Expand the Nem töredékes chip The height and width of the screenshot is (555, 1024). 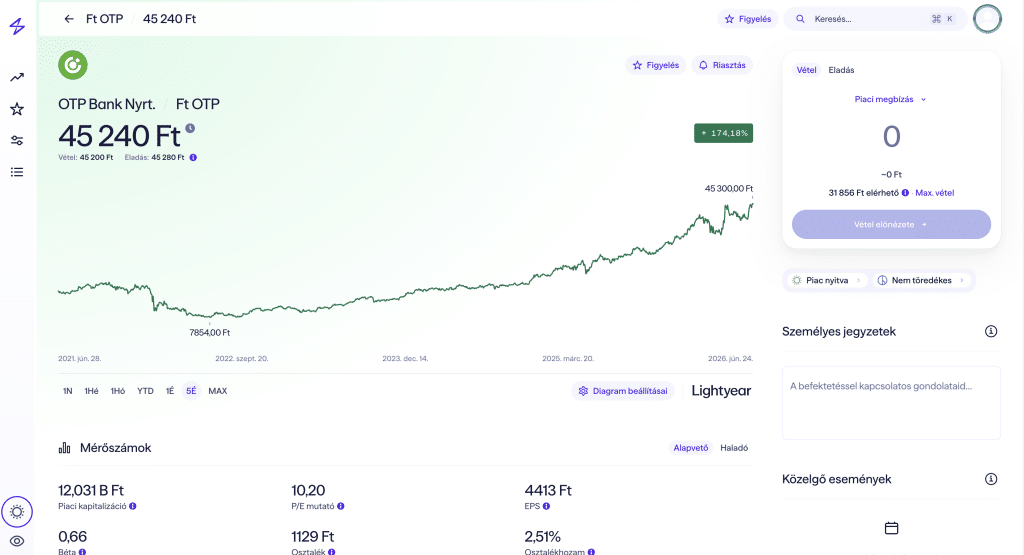click(921, 280)
